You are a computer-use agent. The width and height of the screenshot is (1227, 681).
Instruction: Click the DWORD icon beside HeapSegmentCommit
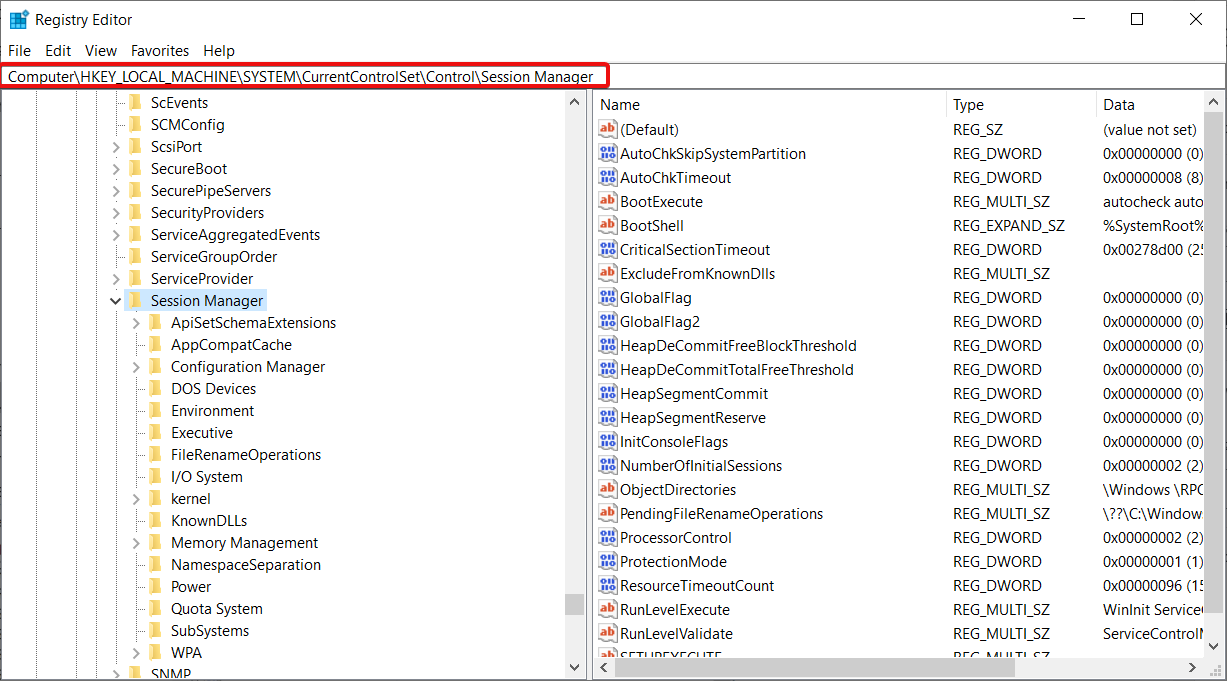tap(607, 393)
